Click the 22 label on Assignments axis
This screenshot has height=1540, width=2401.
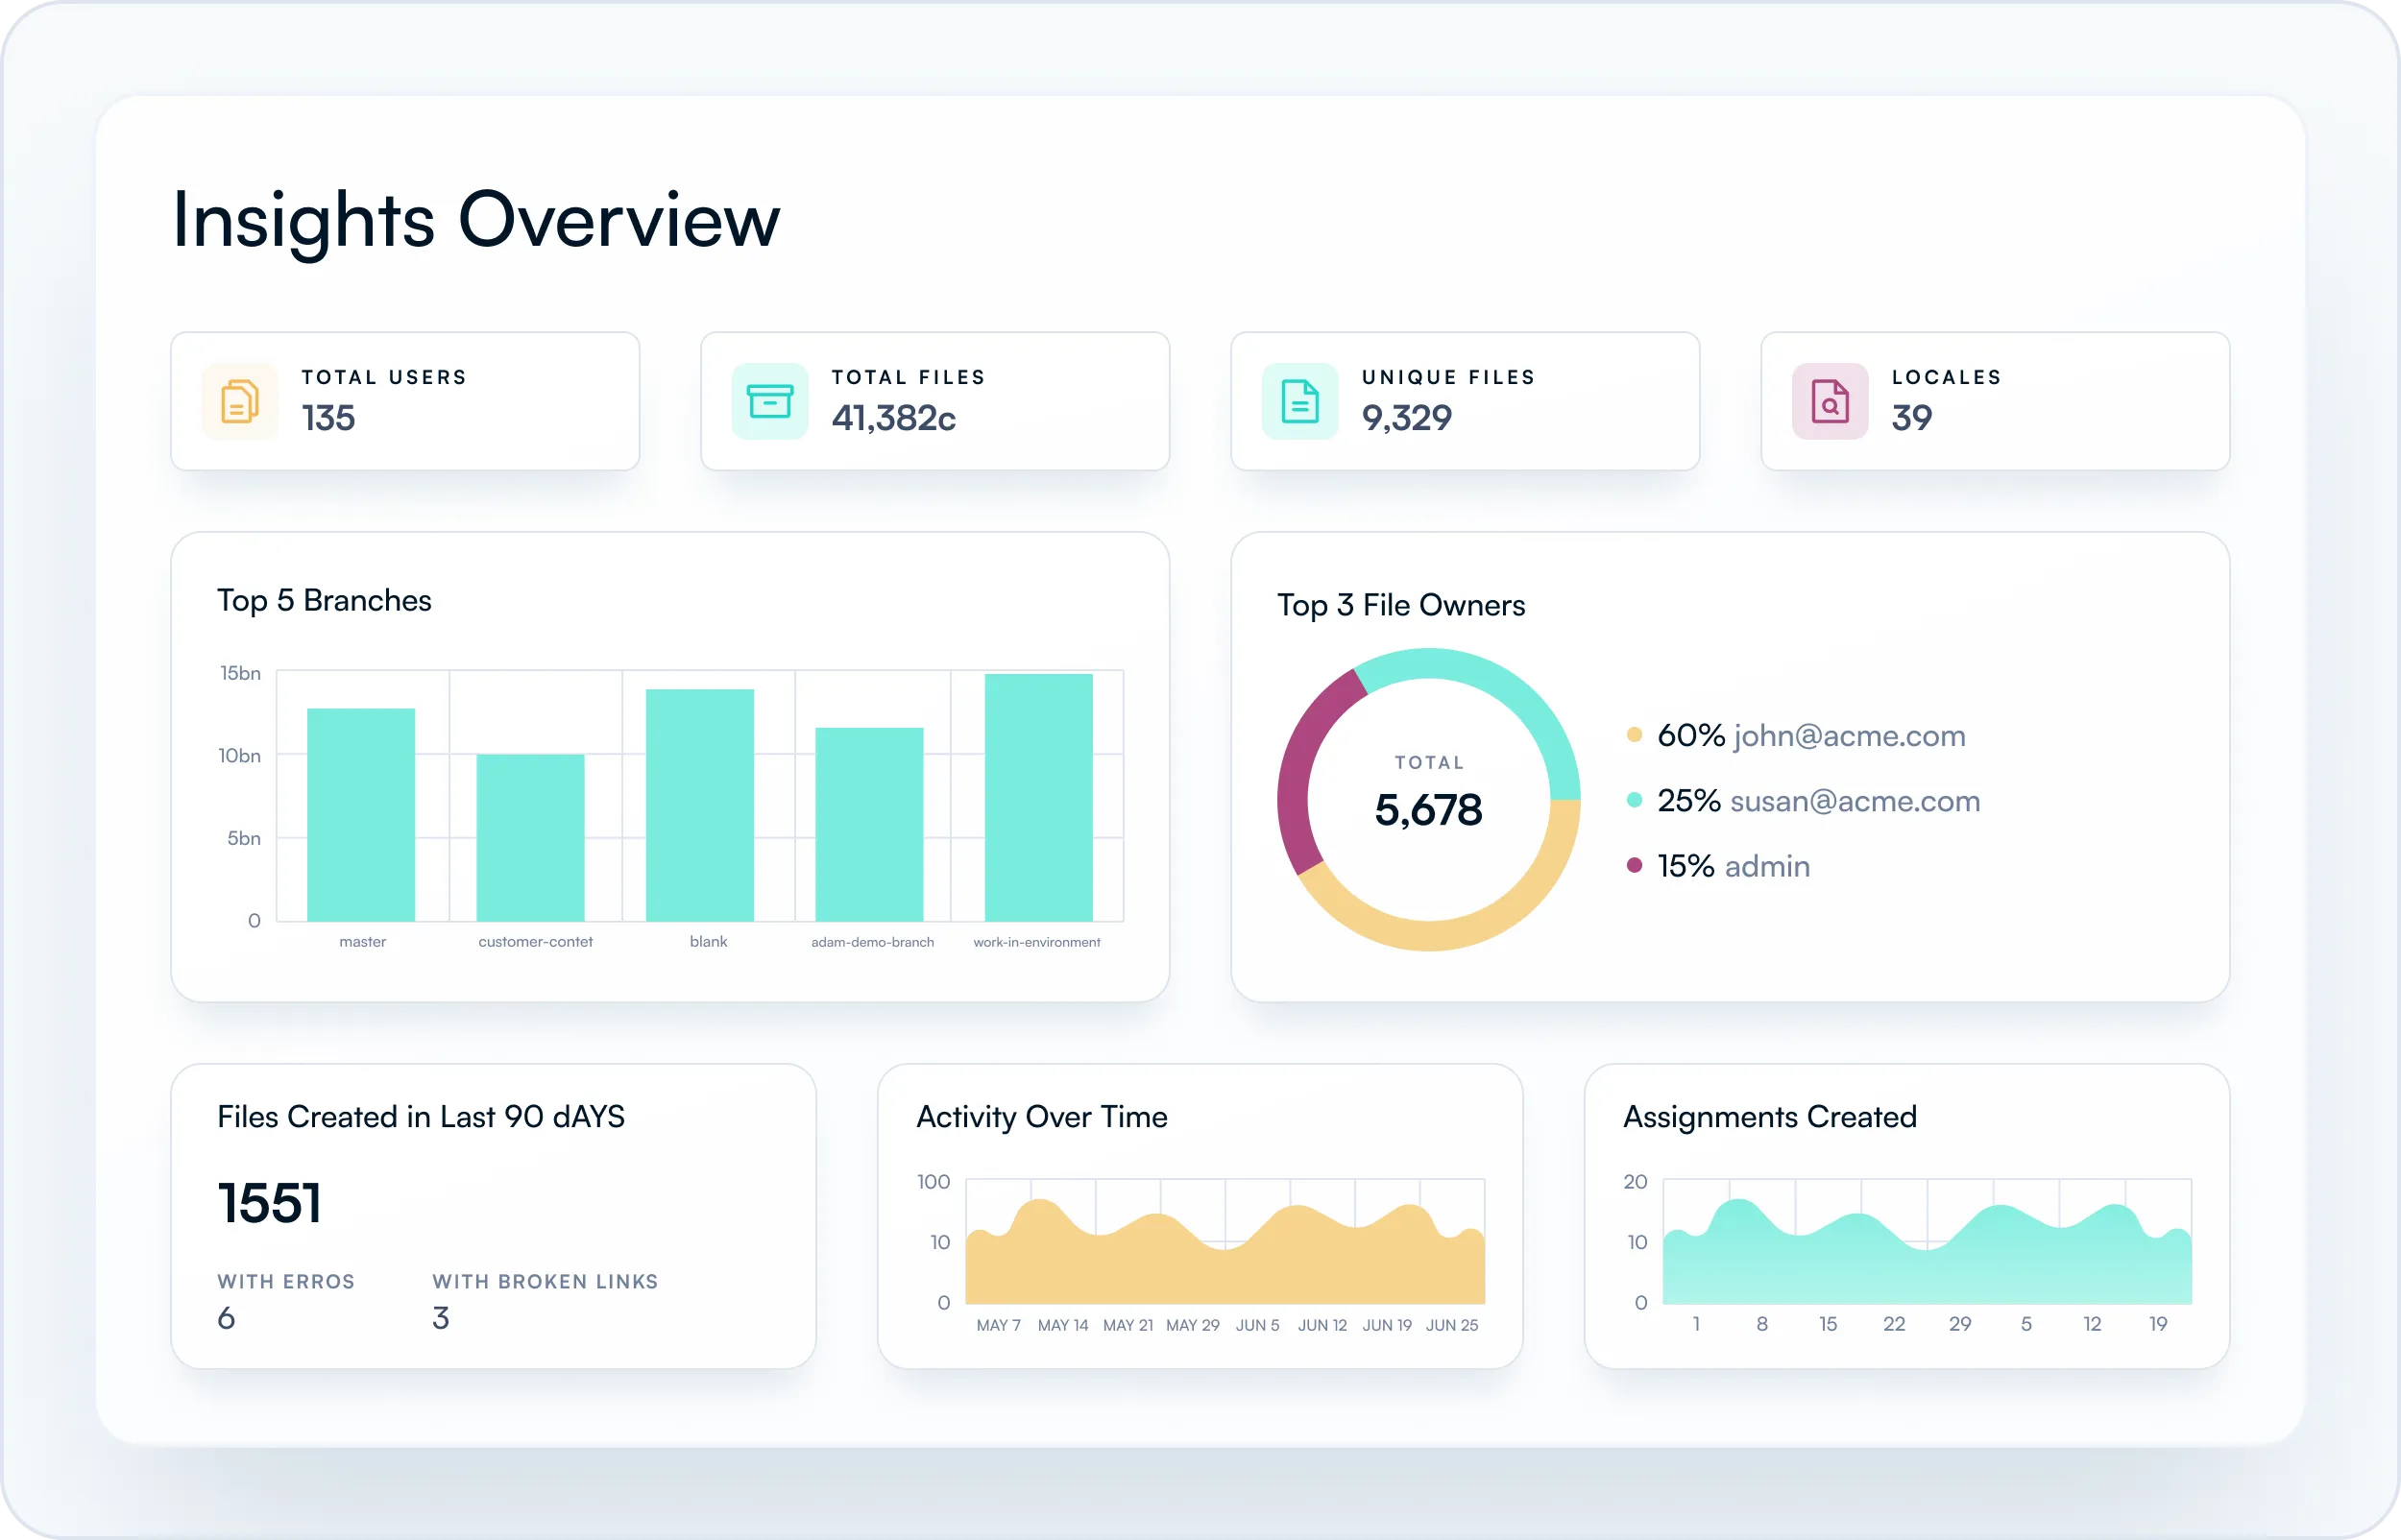pos(1894,1324)
